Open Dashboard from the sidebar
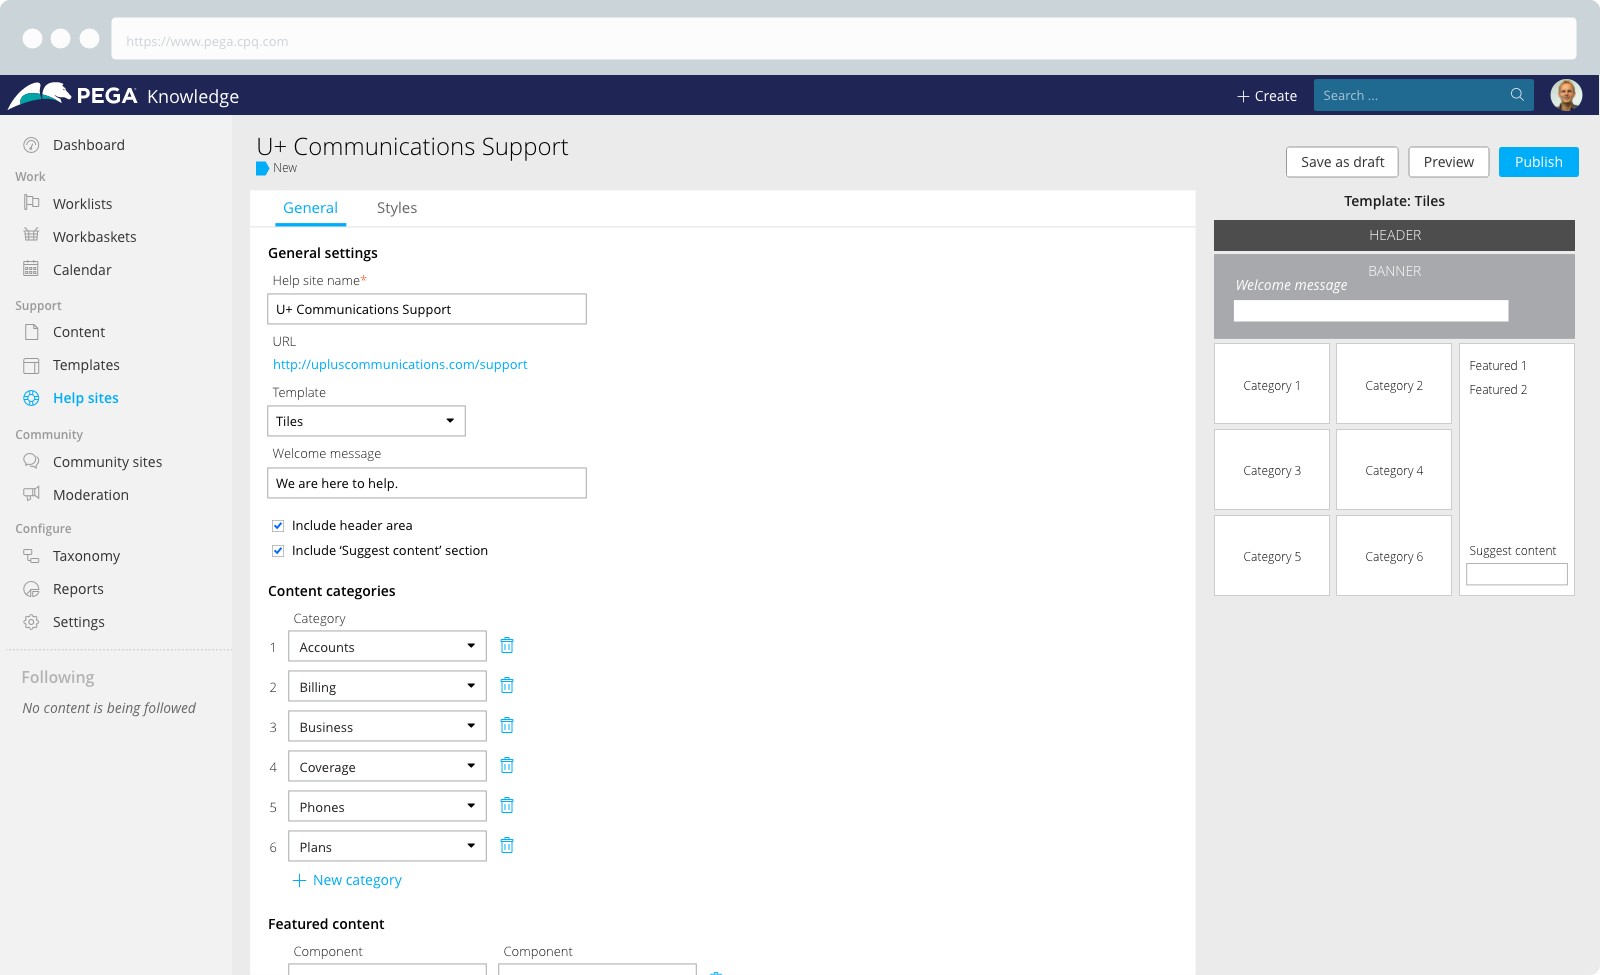1600x975 pixels. pyautogui.click(x=89, y=145)
